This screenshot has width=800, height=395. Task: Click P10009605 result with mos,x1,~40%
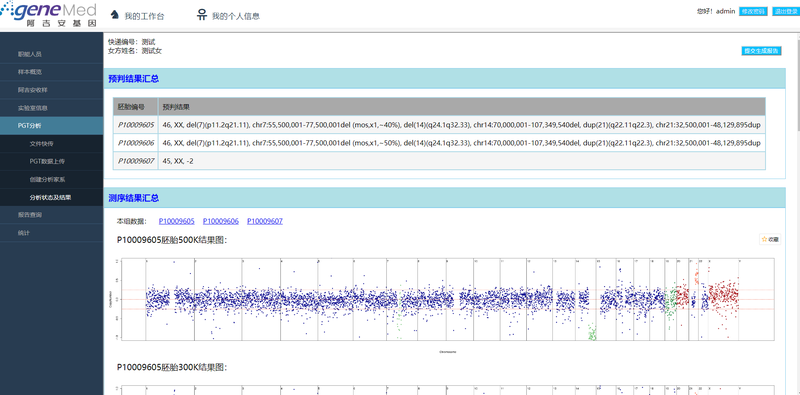[462, 125]
